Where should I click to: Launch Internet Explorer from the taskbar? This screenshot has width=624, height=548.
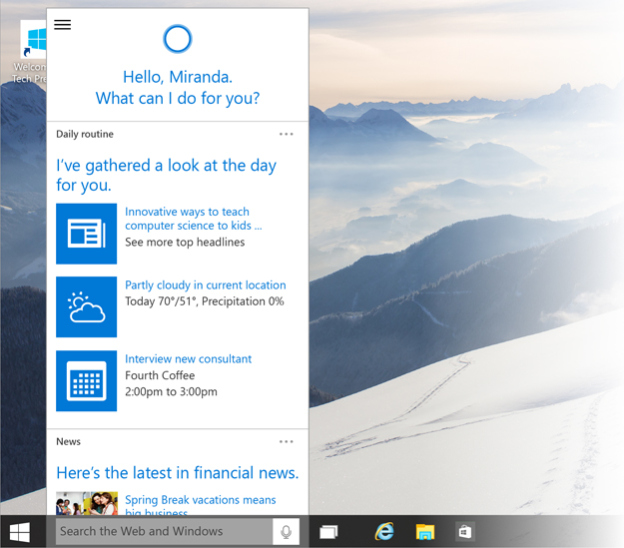pyautogui.click(x=383, y=531)
